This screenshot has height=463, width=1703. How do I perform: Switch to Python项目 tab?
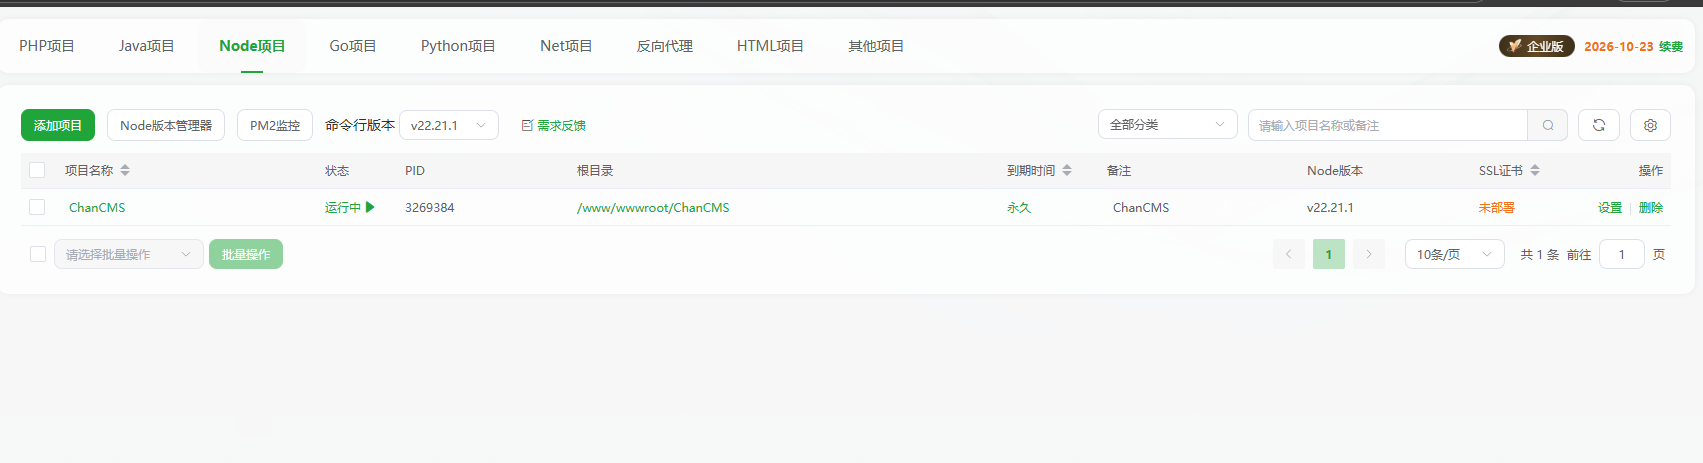click(458, 46)
